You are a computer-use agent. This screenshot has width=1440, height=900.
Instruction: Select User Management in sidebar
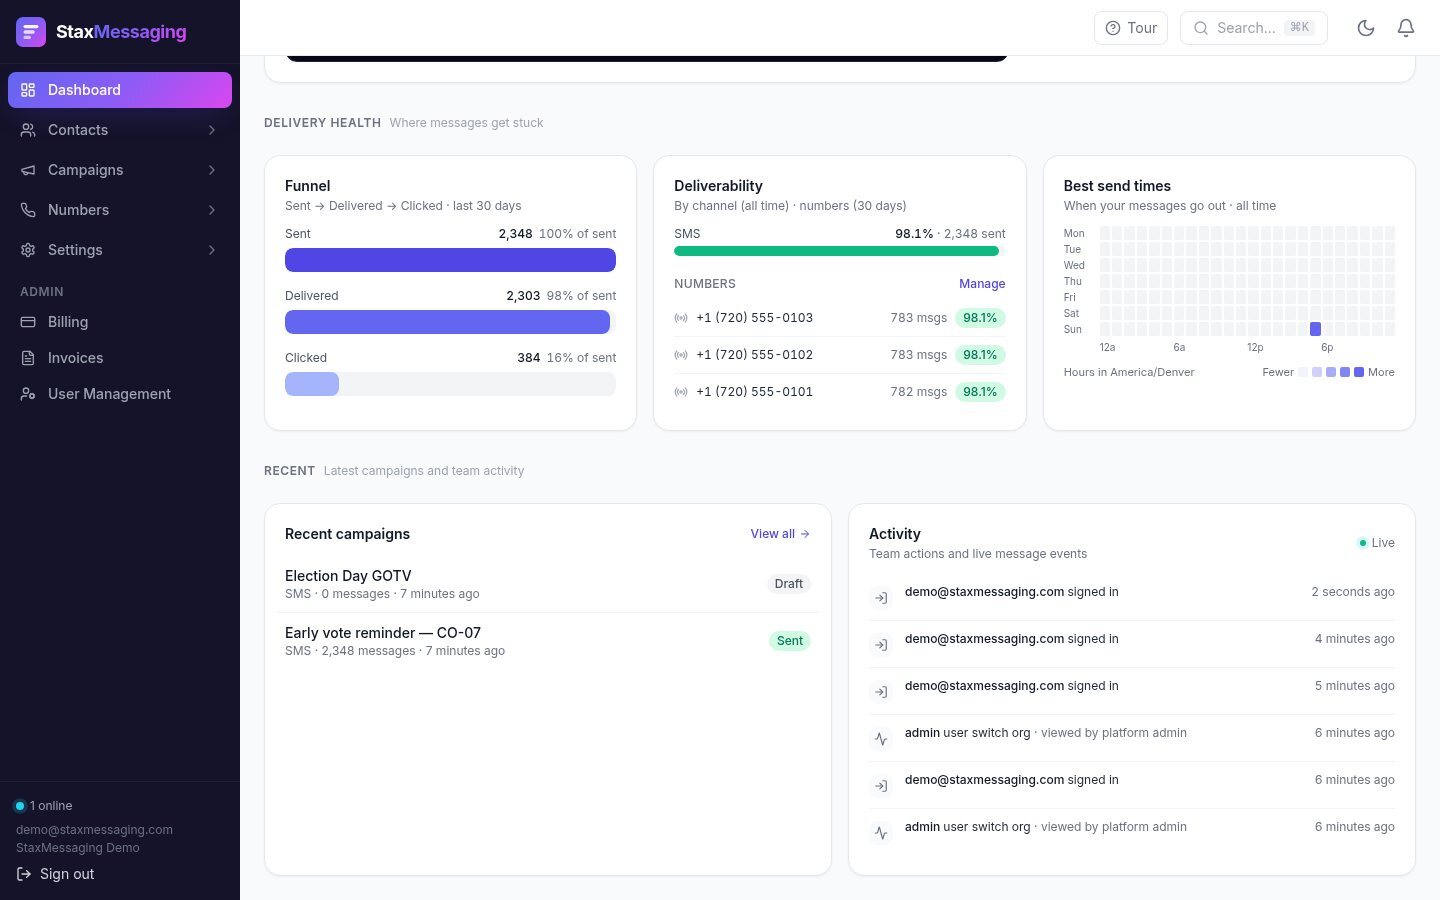point(120,394)
